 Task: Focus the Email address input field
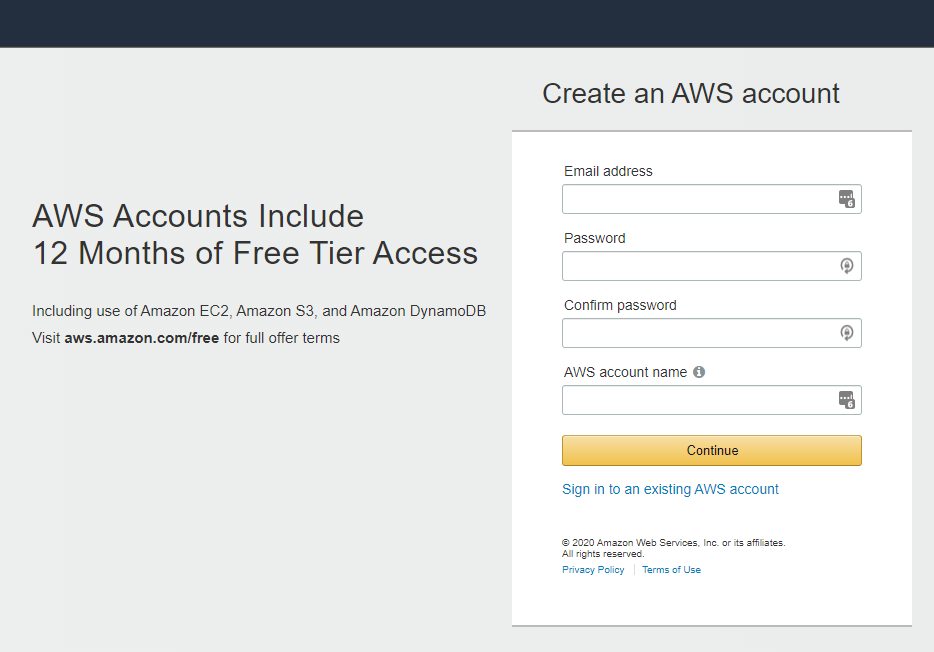pos(712,199)
